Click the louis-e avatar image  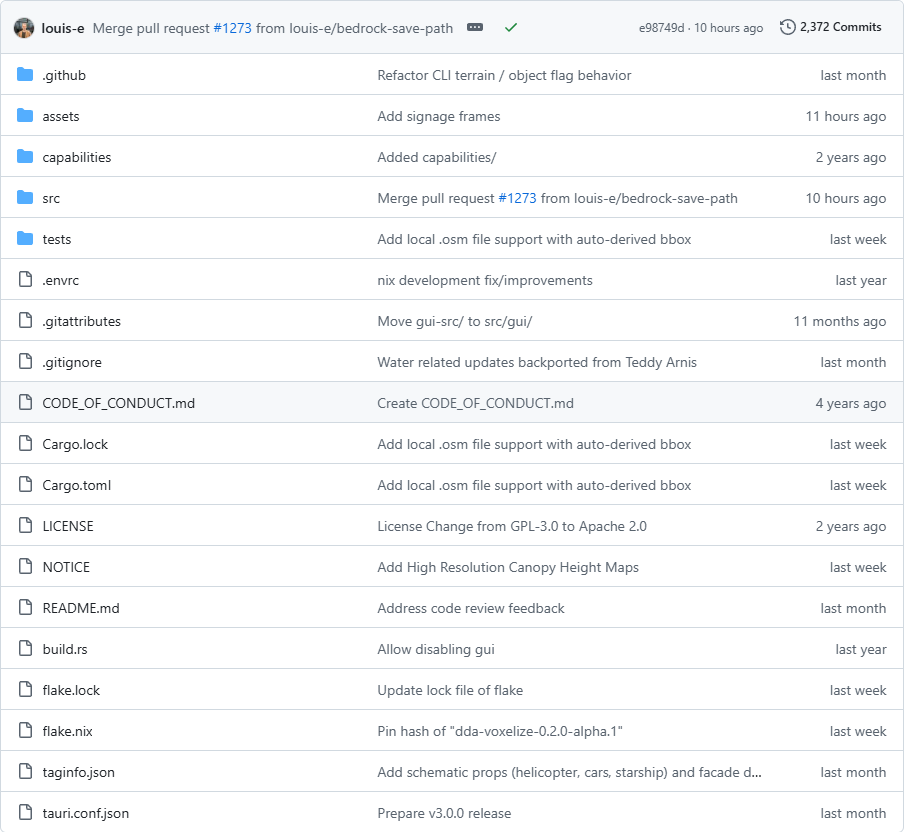(x=24, y=28)
